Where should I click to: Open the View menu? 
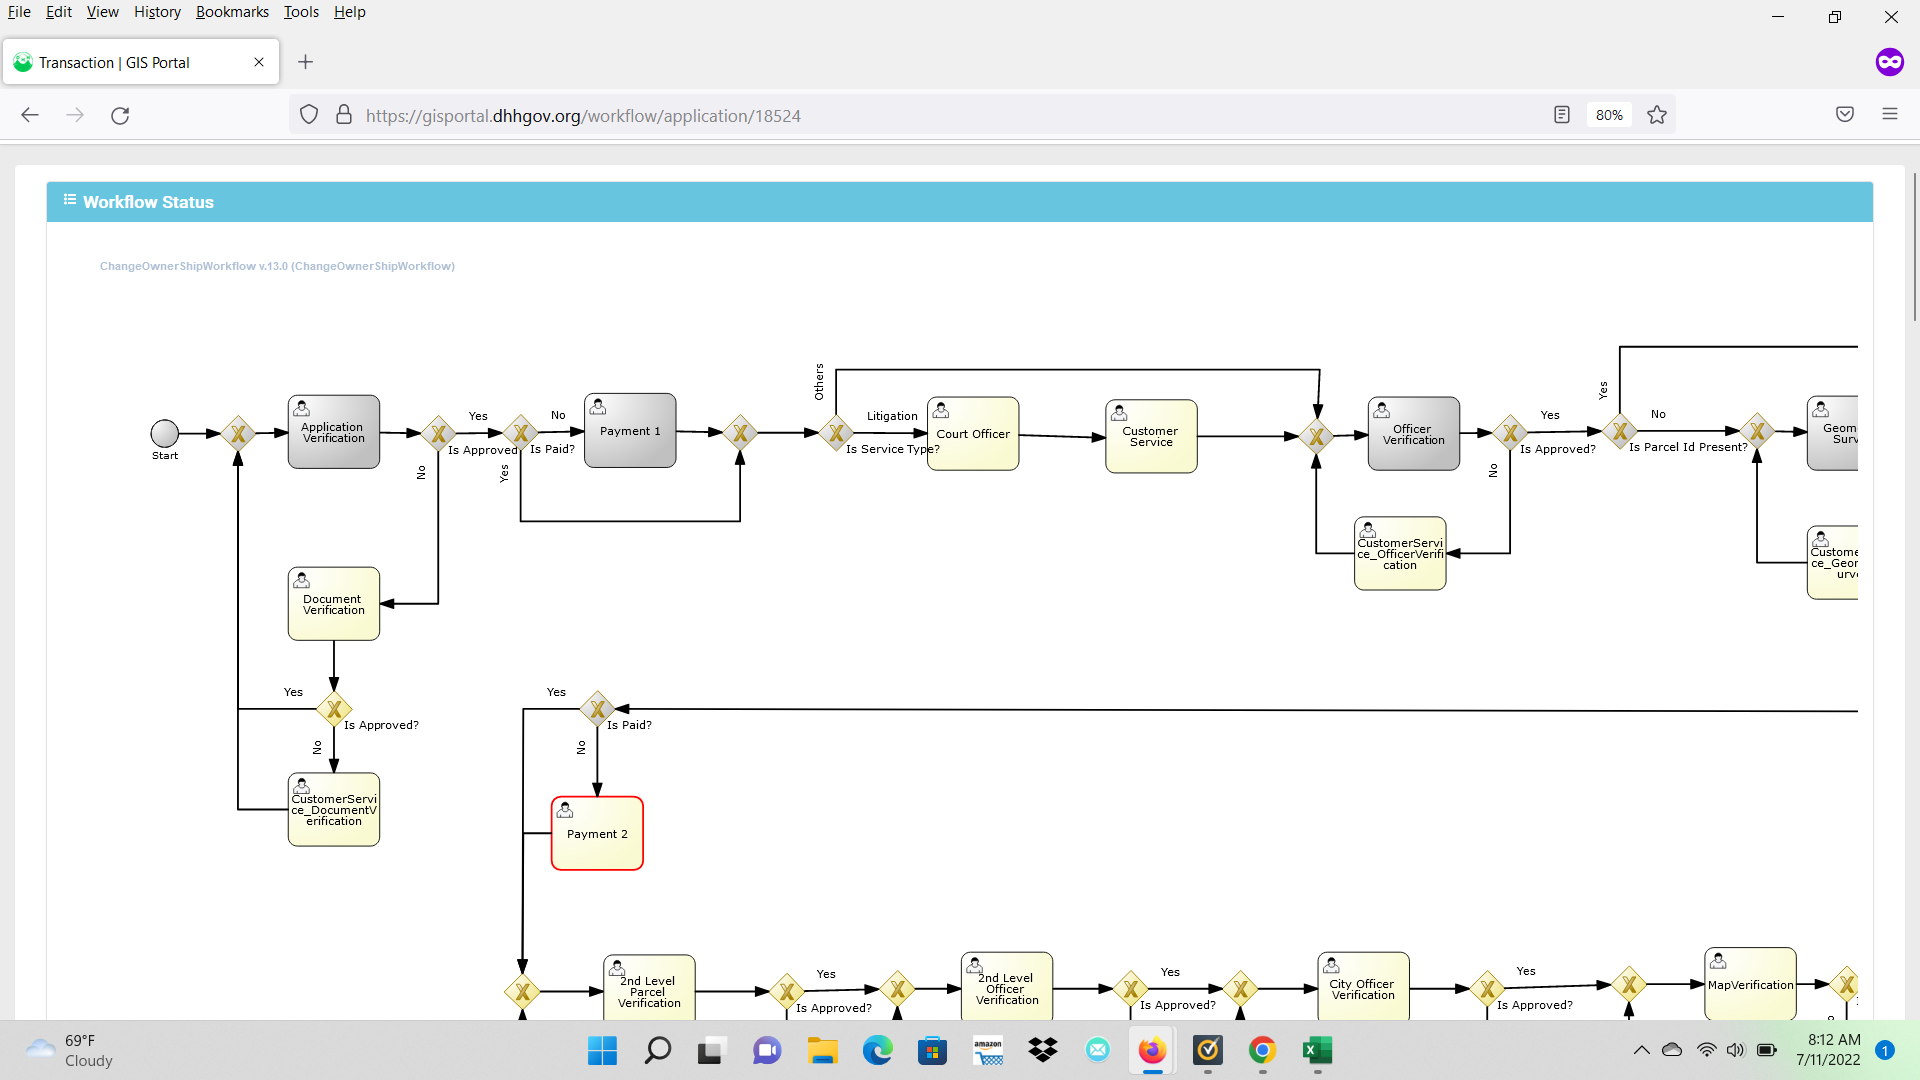tap(102, 12)
